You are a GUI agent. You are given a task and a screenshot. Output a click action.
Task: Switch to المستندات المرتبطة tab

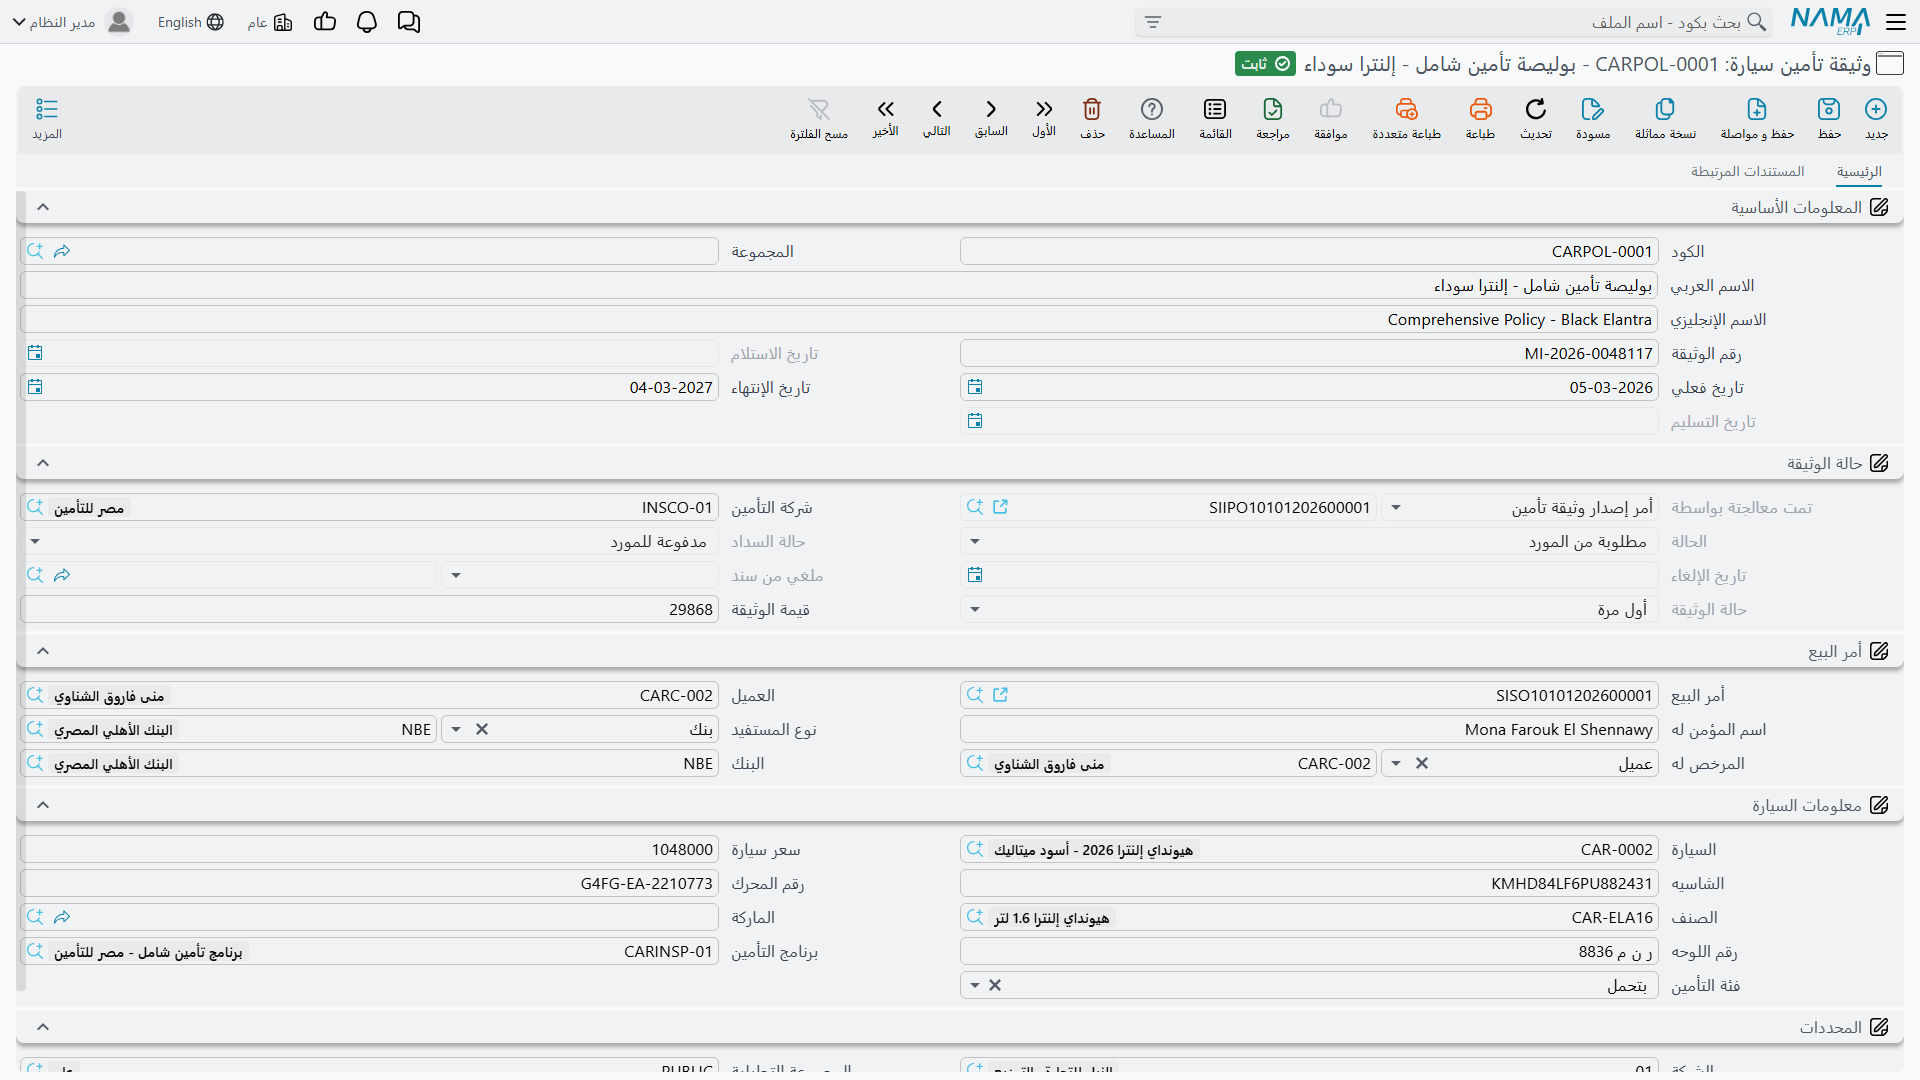1748,172
